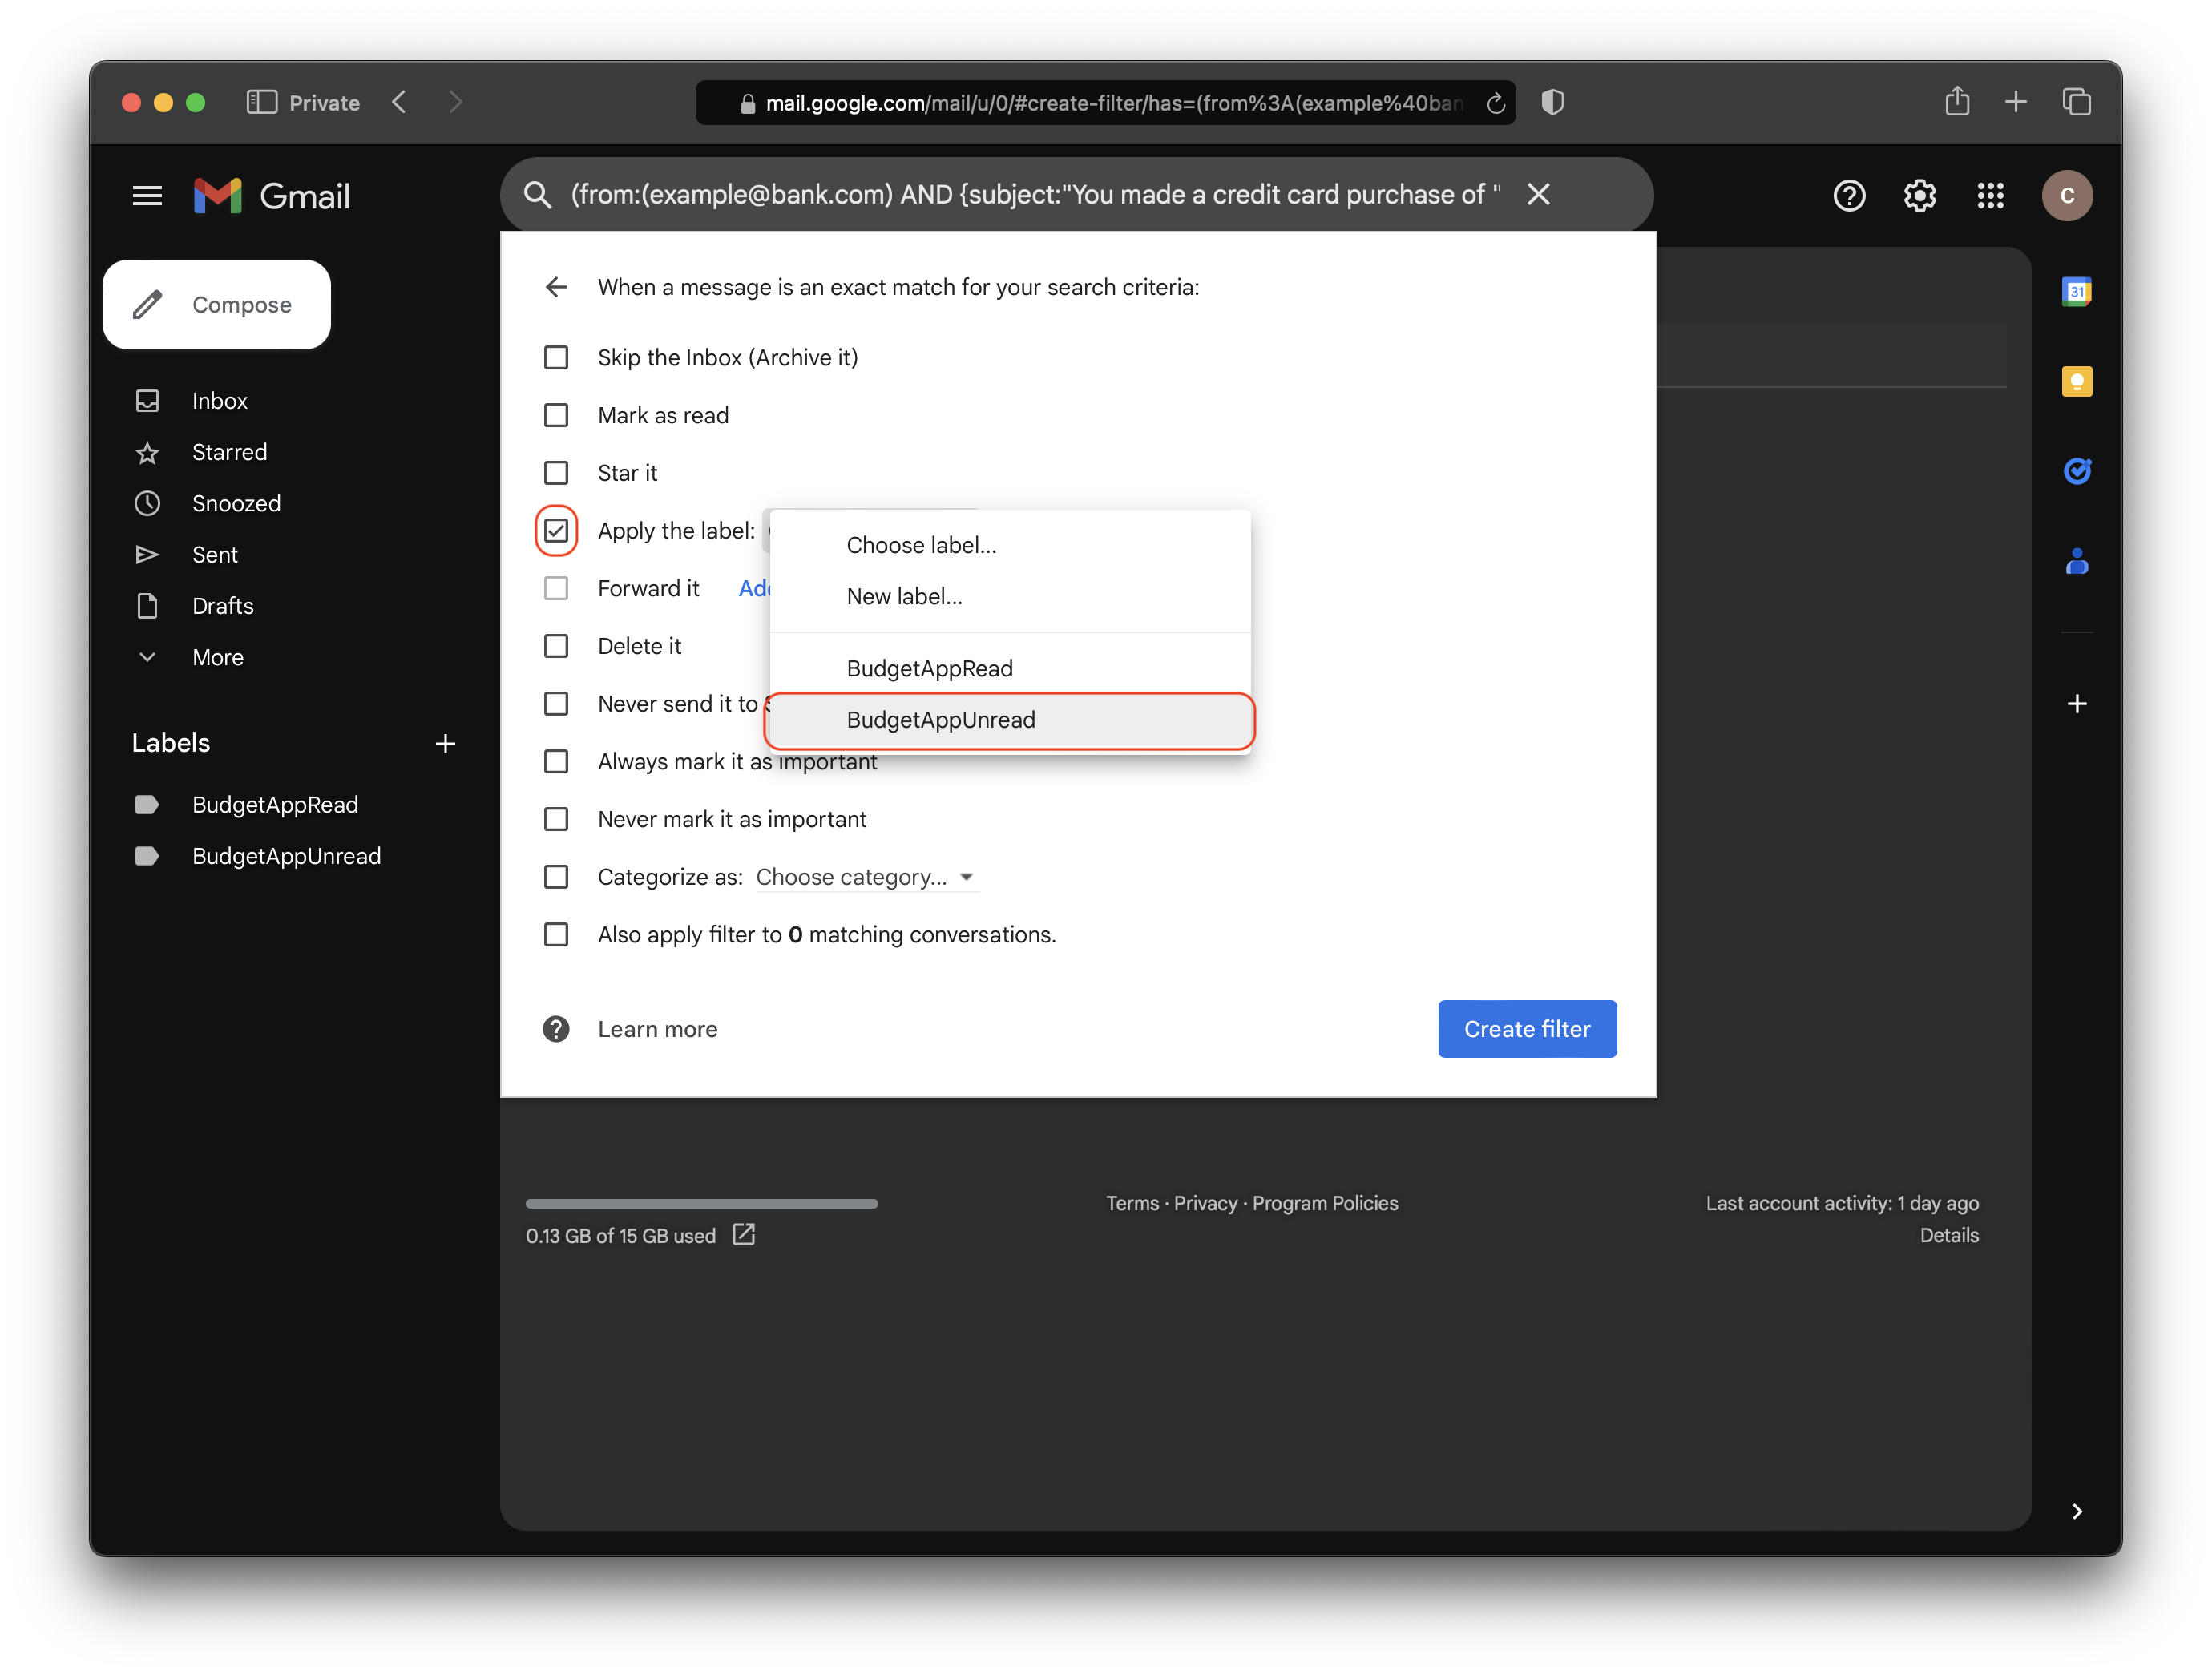This screenshot has width=2212, height=1675.
Task: Open Gmail settings gear icon
Action: point(1919,195)
